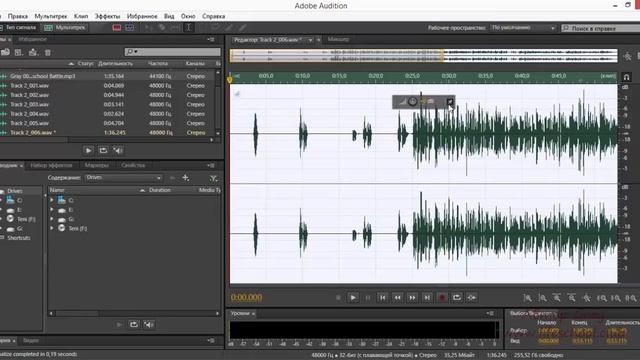Expand Temi (F:) drive in Name list
The width and height of the screenshot is (640, 360).
[52, 229]
